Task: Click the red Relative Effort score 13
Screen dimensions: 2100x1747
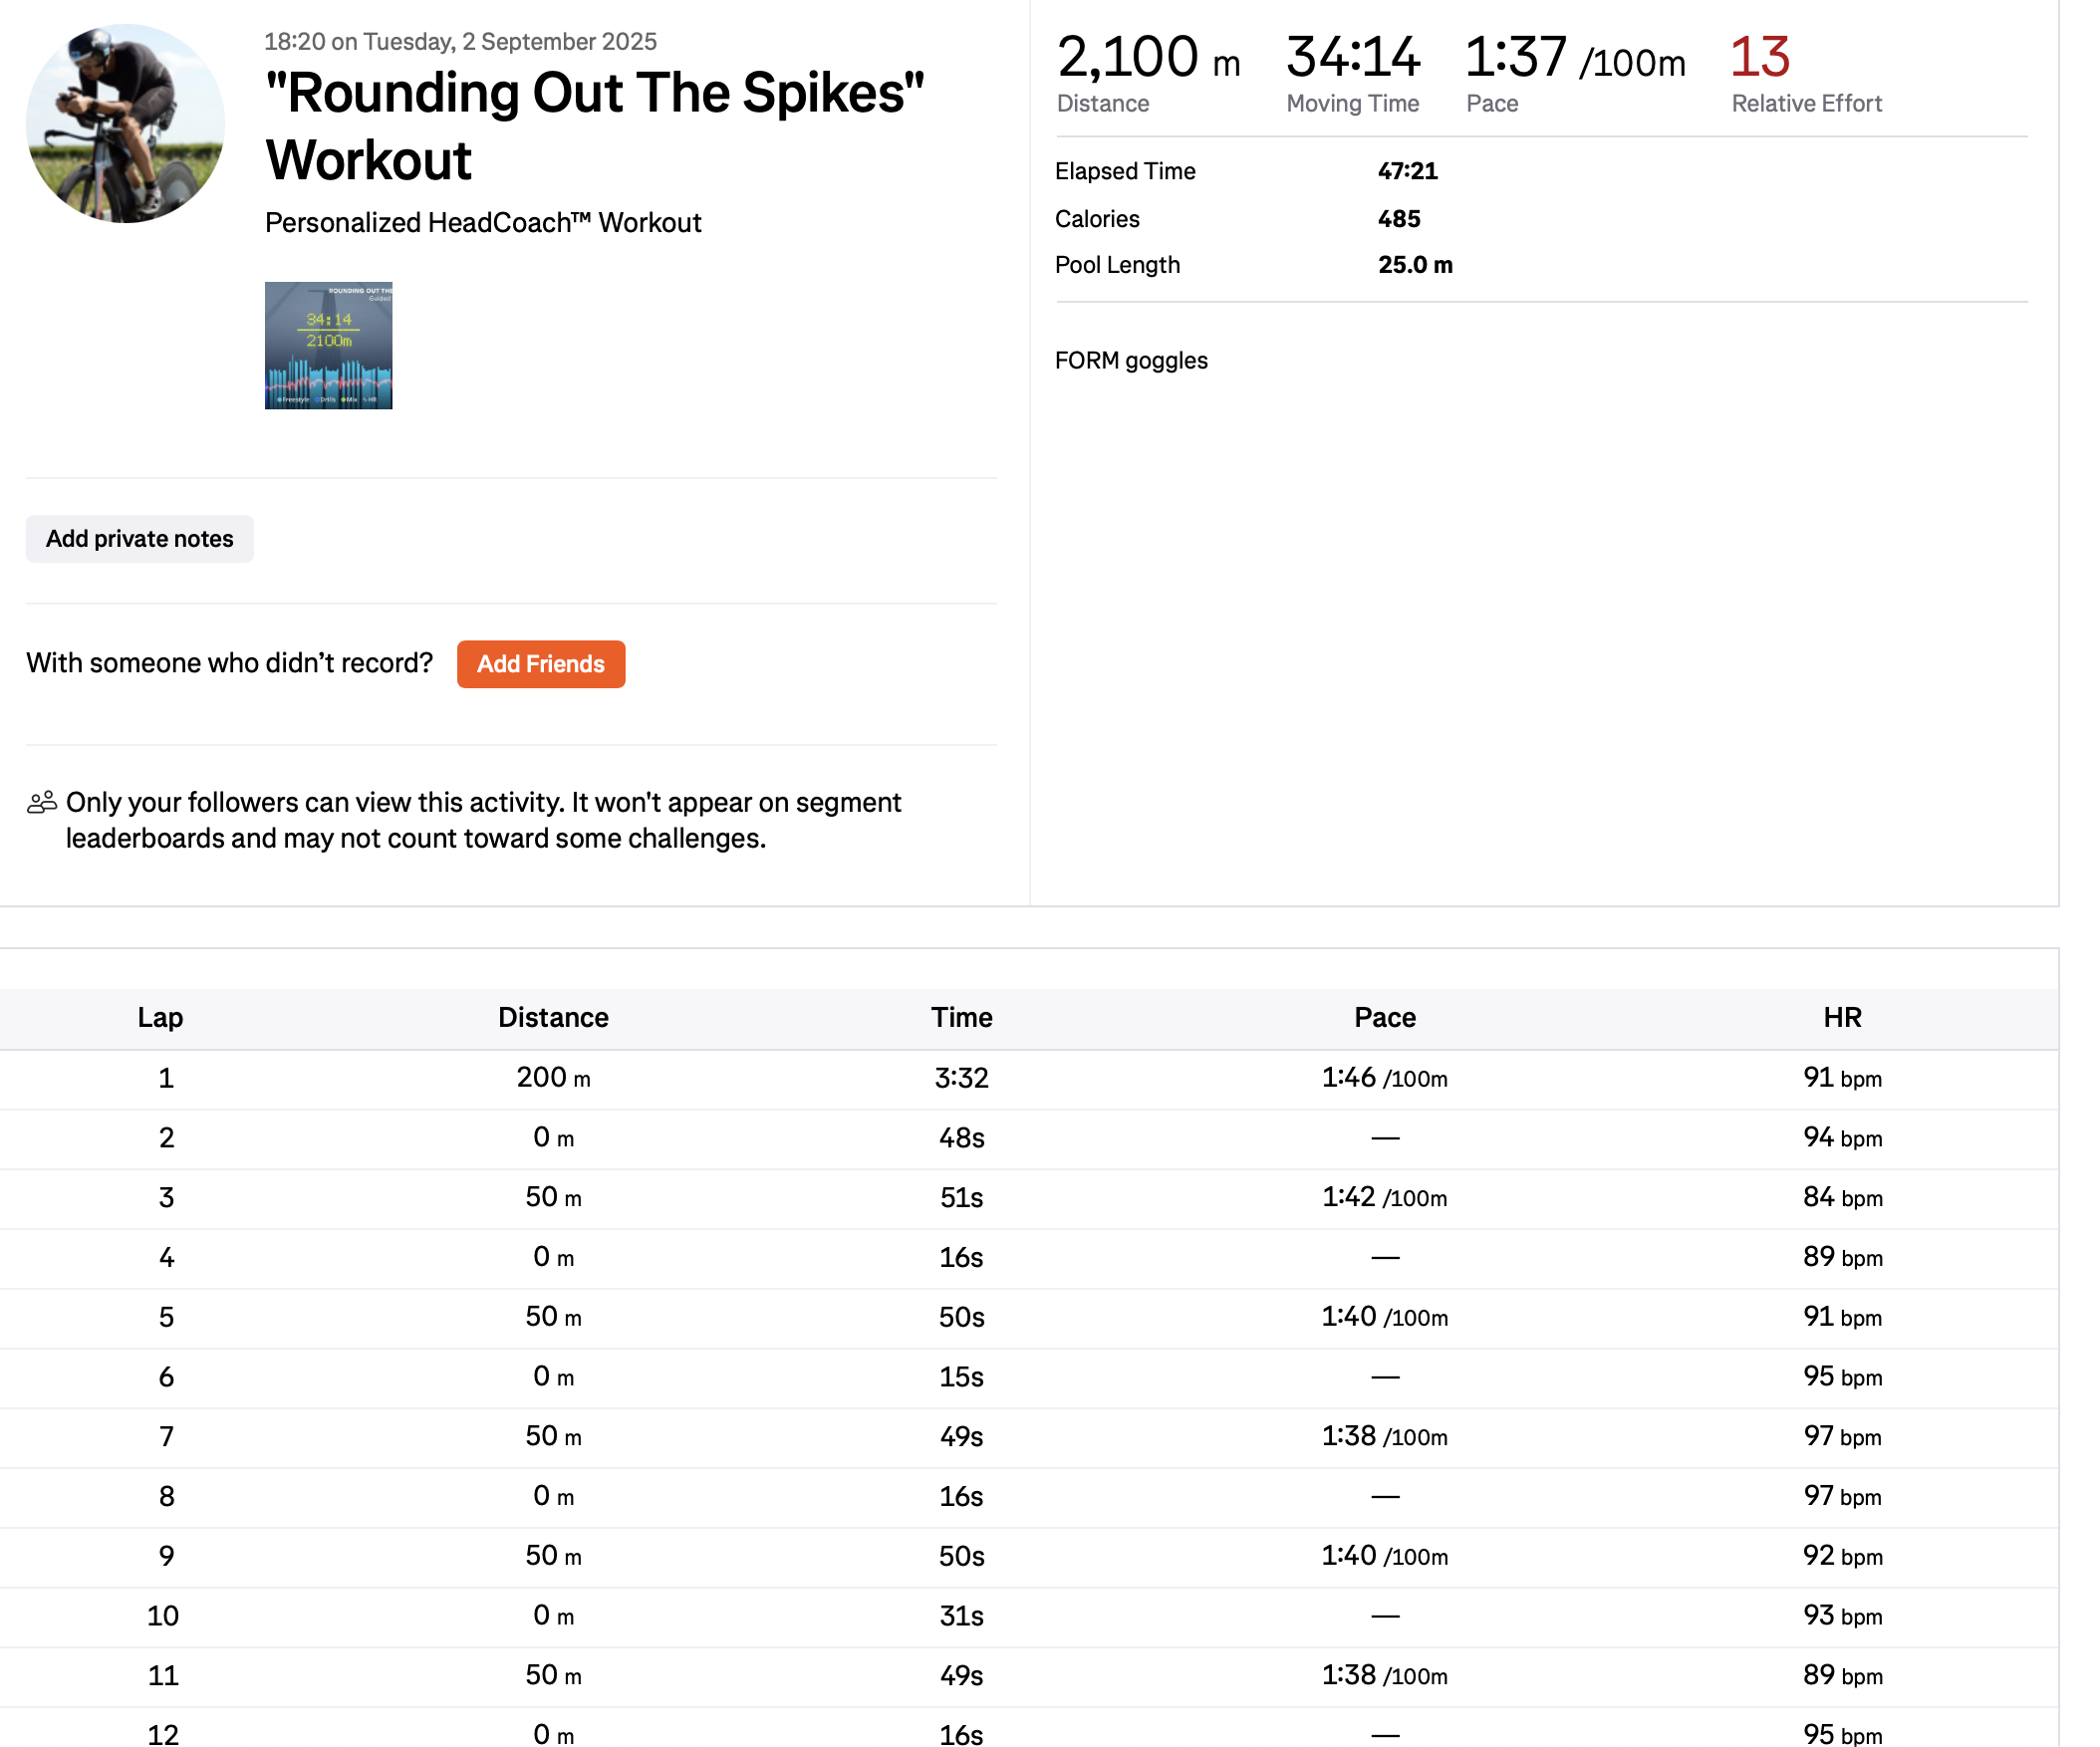Action: [x=1759, y=57]
